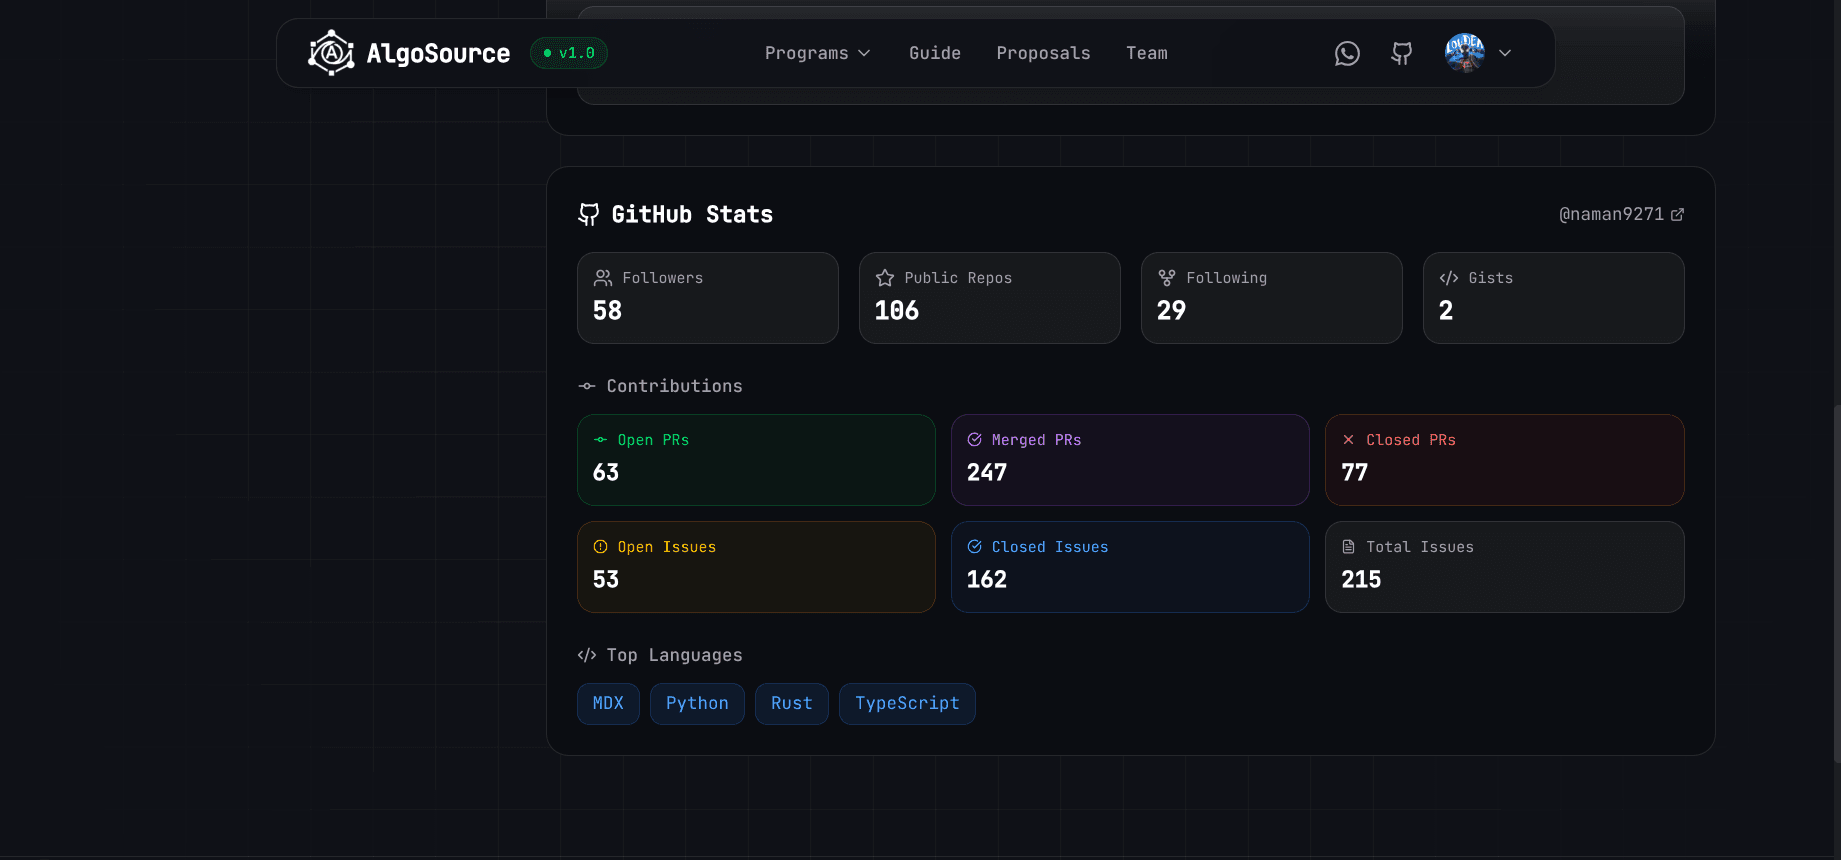Screen dimensions: 1841x860
Task: Click the Top Languages code icon
Action: pos(587,655)
